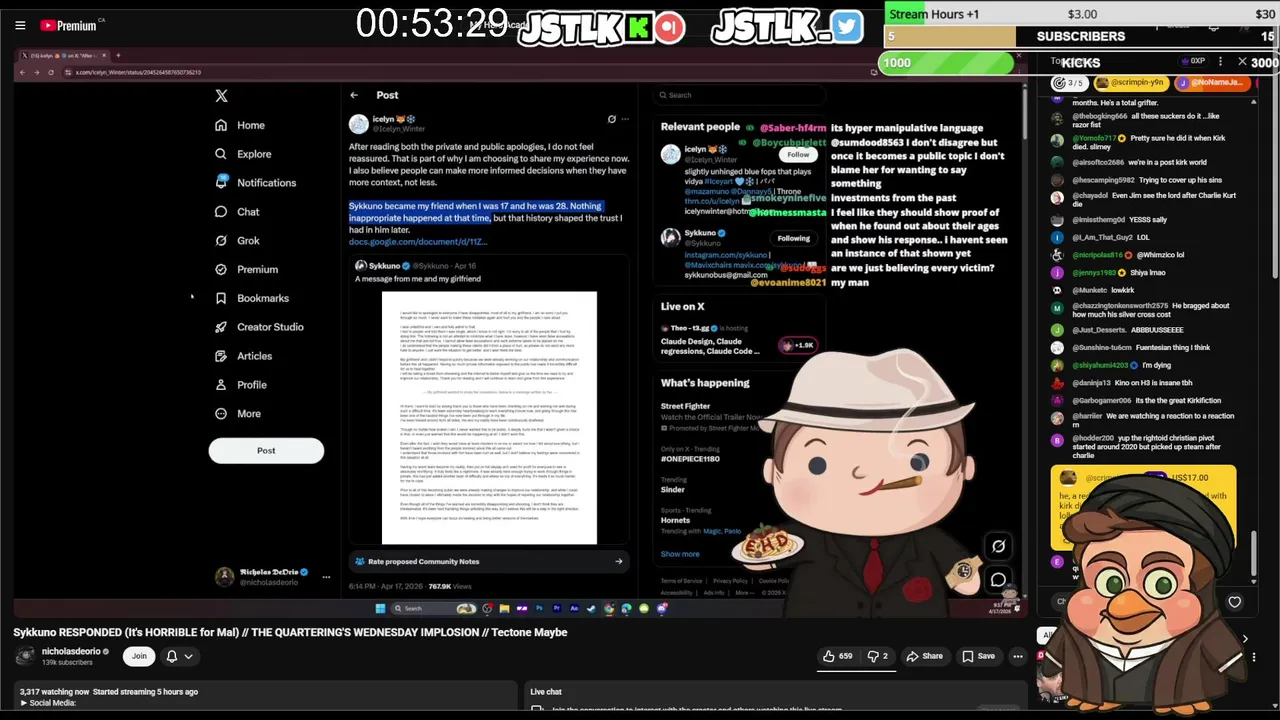Click the chat bubble icon beside video
1280x720 pixels.
pos(998,580)
